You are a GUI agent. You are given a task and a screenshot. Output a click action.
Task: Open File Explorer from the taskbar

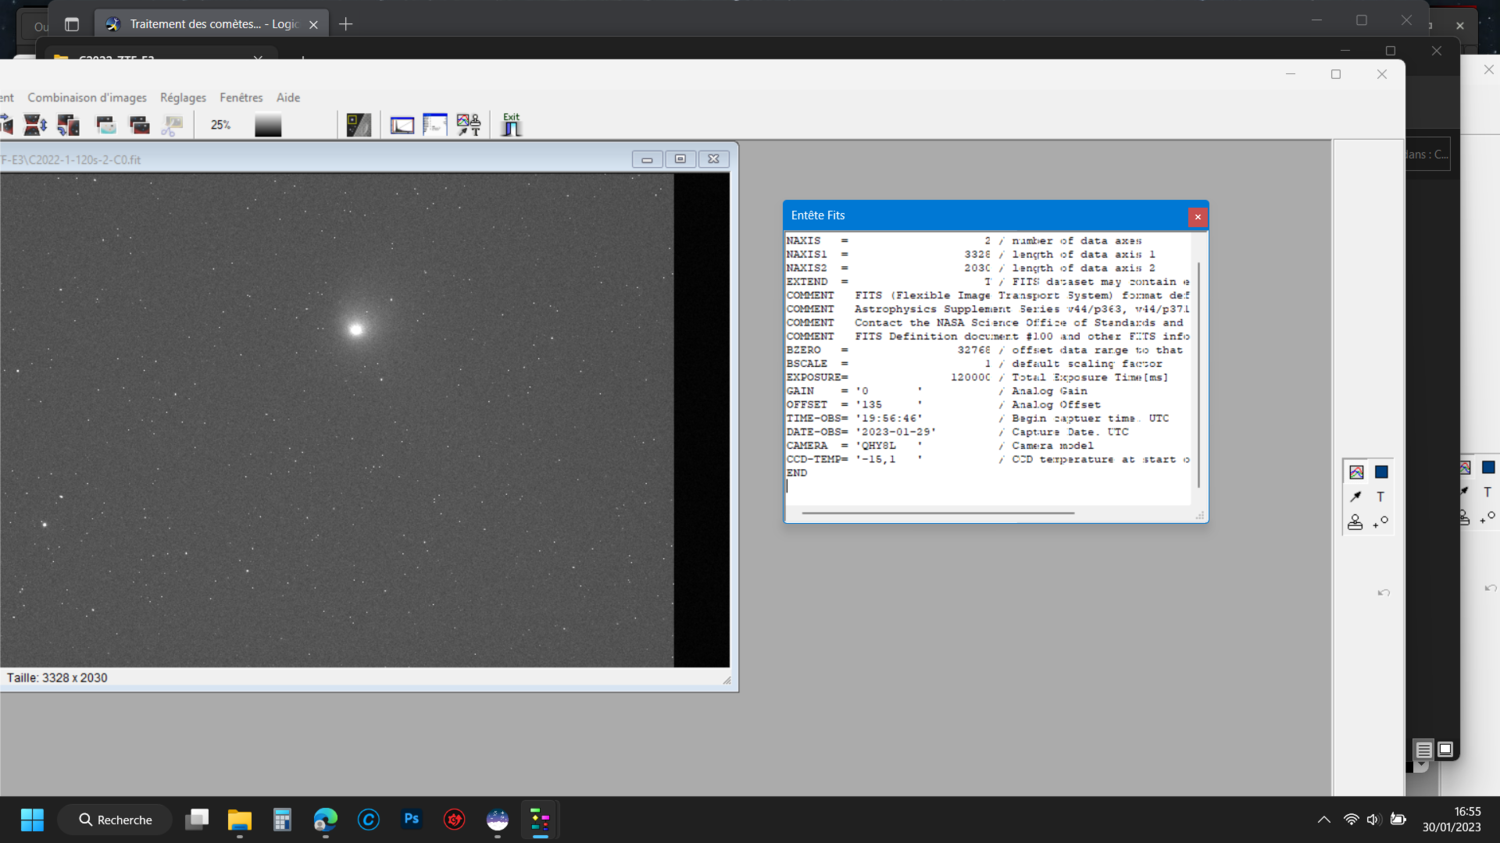click(239, 820)
